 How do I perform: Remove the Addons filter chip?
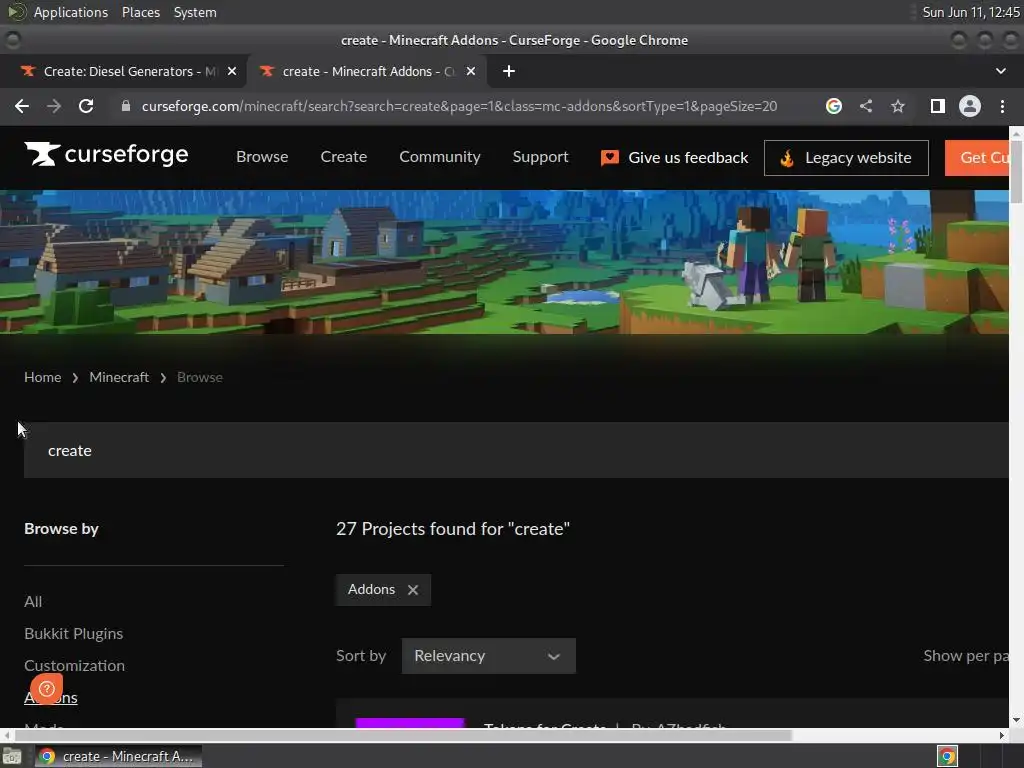(413, 590)
